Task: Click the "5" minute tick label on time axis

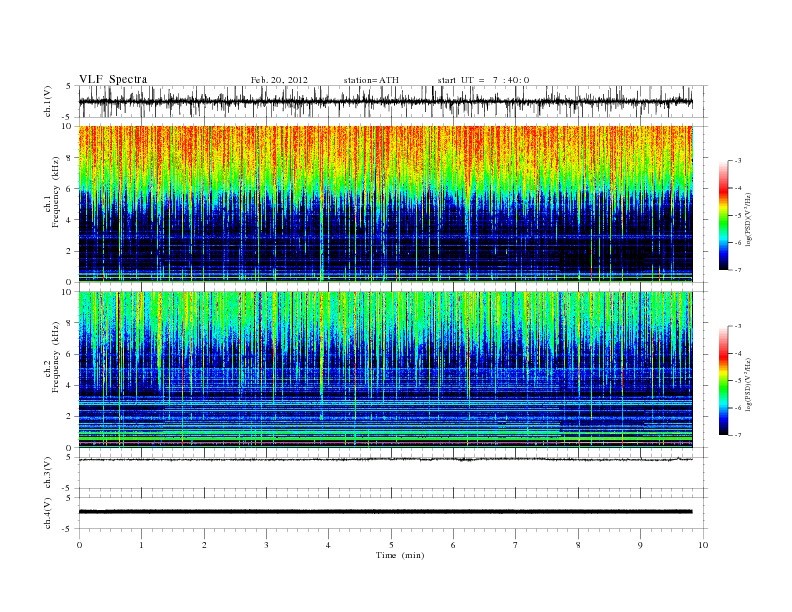Action: pyautogui.click(x=391, y=545)
